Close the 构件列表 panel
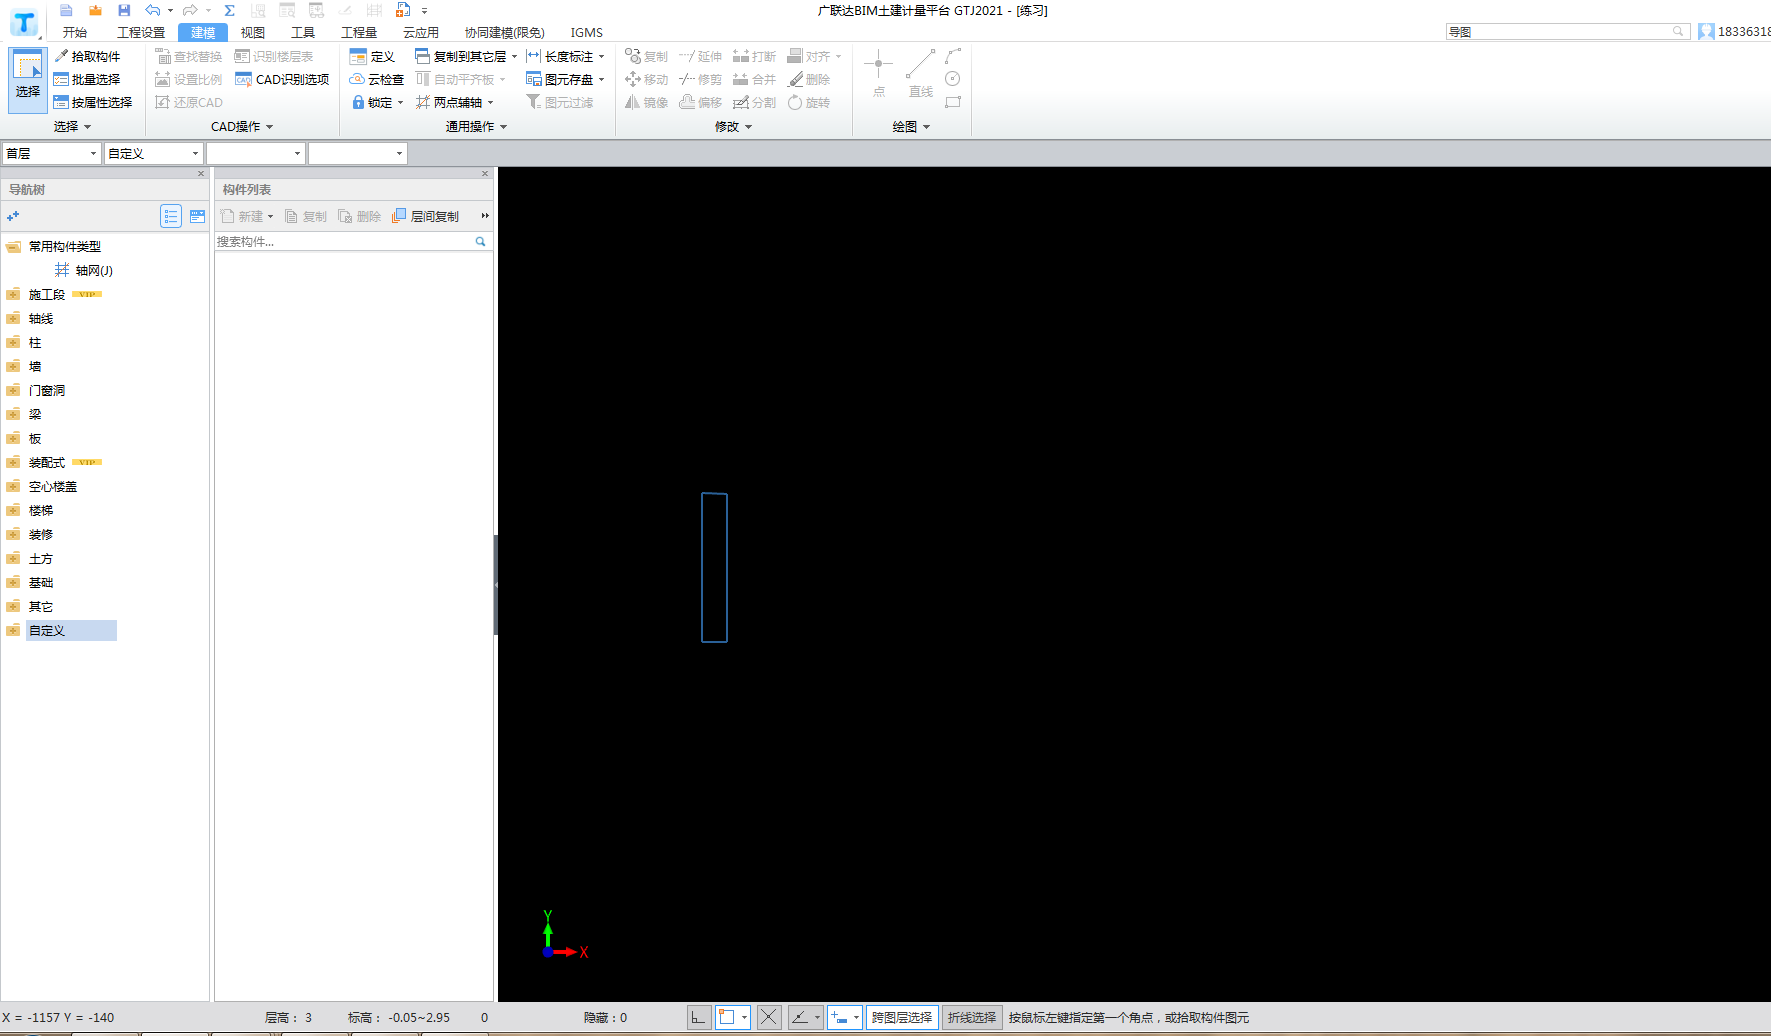The width and height of the screenshot is (1771, 1036). point(485,174)
